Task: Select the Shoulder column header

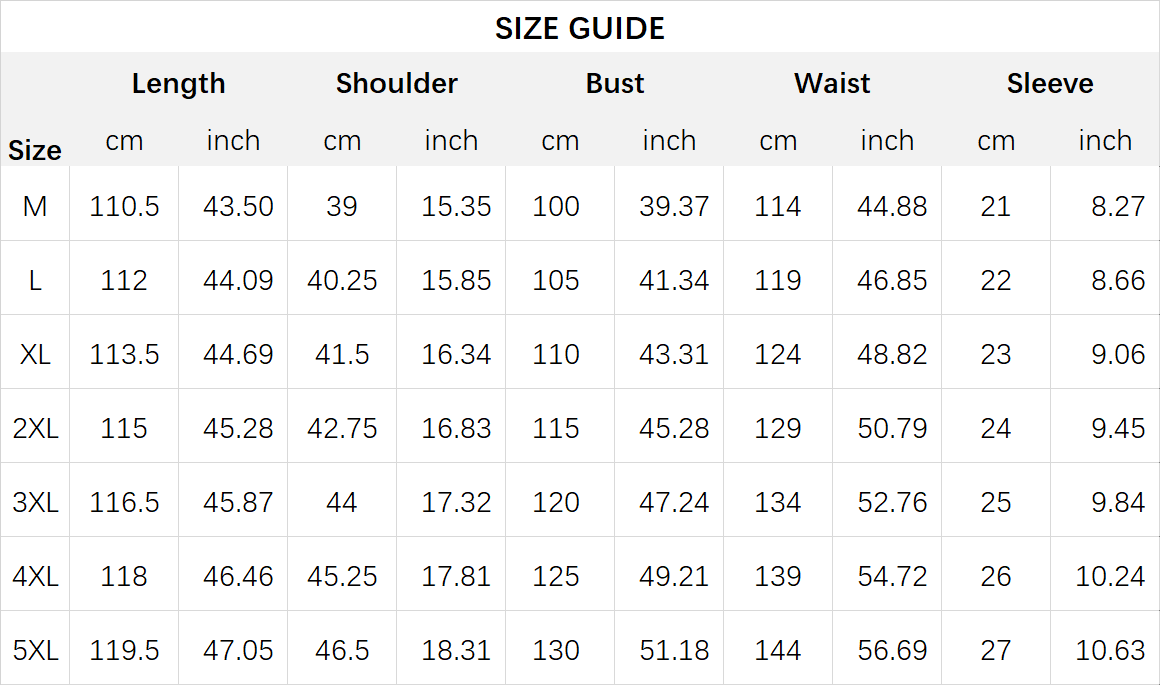Action: 397,83
